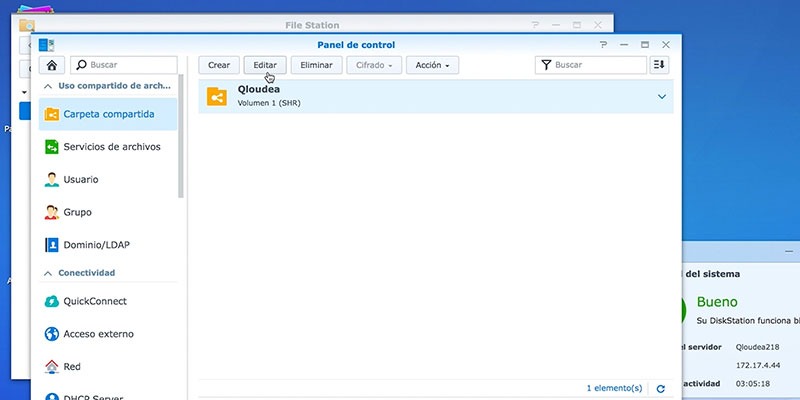
Task: Click the Editar button
Action: (x=265, y=65)
